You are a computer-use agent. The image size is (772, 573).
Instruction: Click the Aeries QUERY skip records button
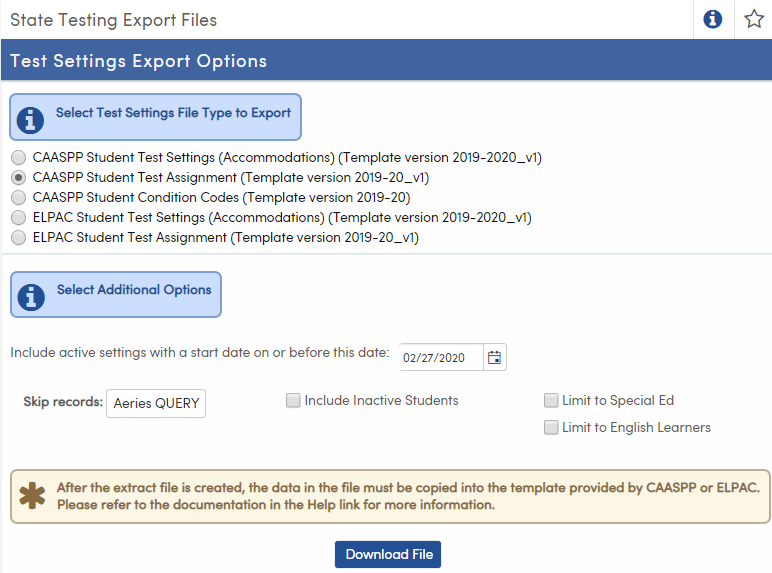tap(156, 403)
